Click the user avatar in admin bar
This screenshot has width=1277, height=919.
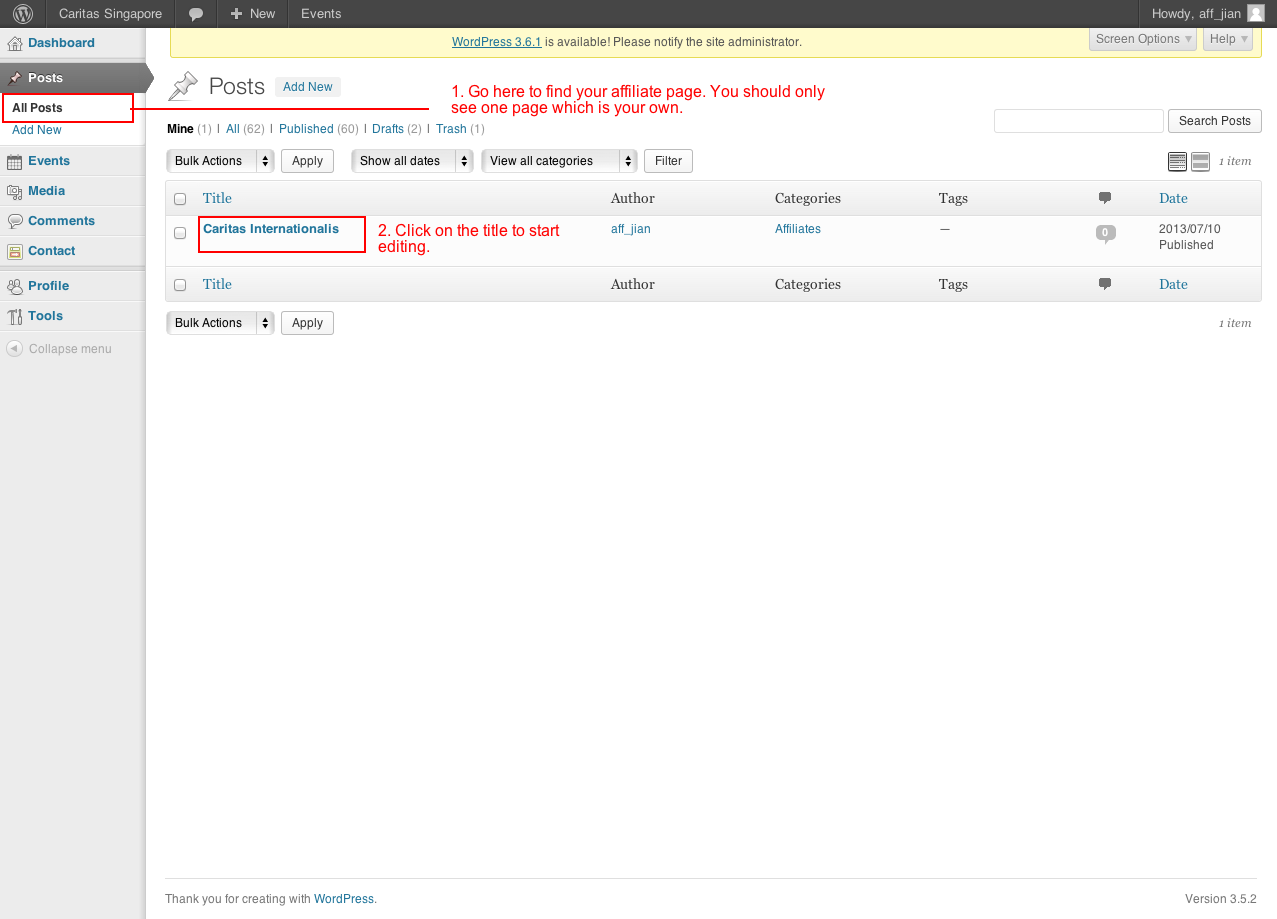(x=1256, y=14)
